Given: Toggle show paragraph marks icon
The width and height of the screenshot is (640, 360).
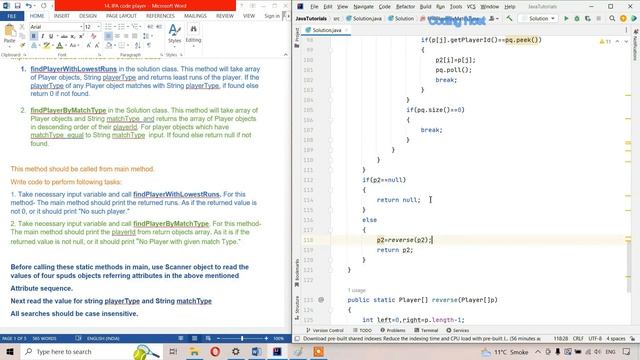Looking at the screenshot, I should 149,46.
